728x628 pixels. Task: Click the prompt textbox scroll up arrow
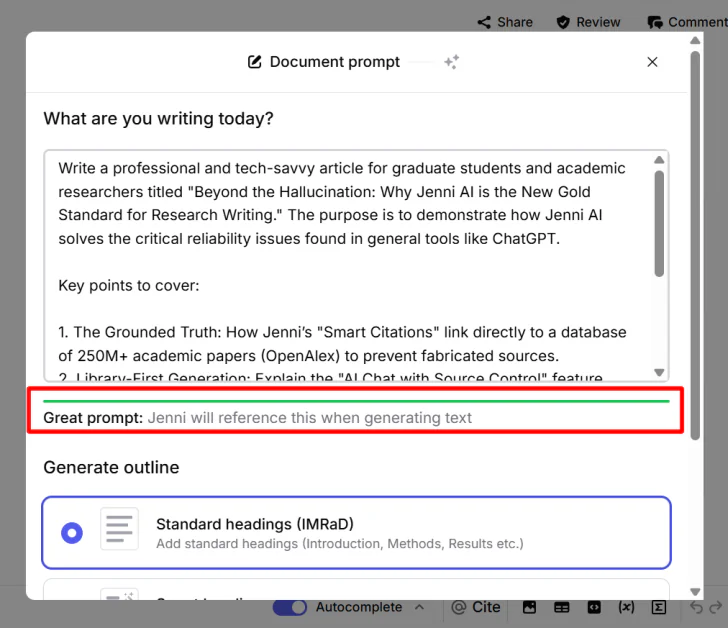[659, 160]
